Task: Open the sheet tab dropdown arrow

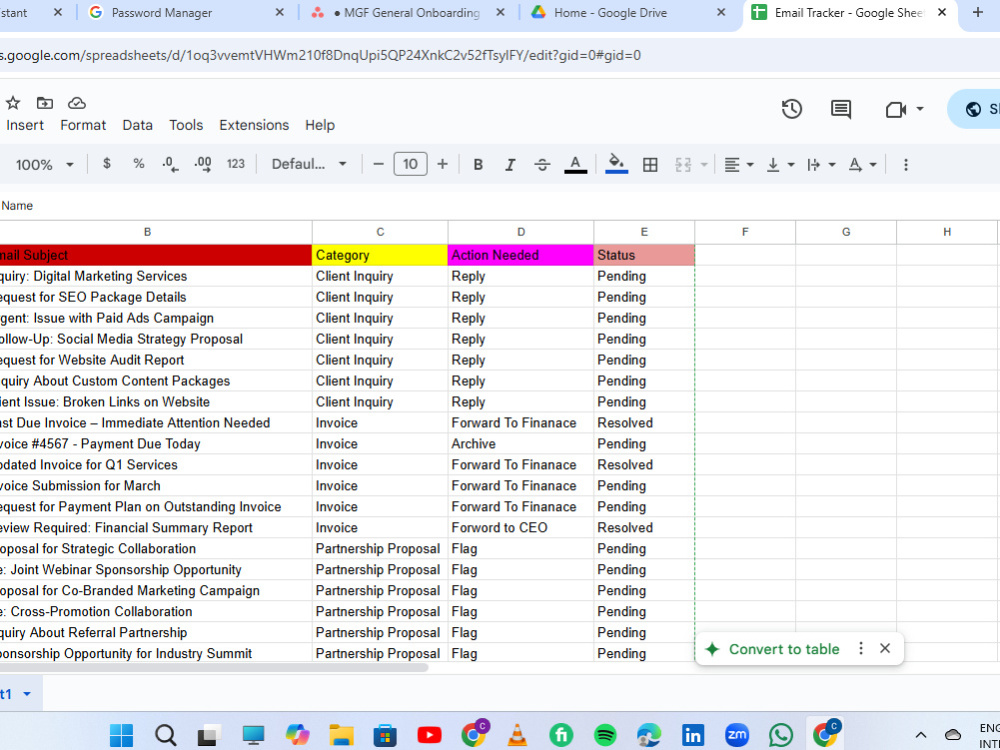Action: click(x=27, y=694)
